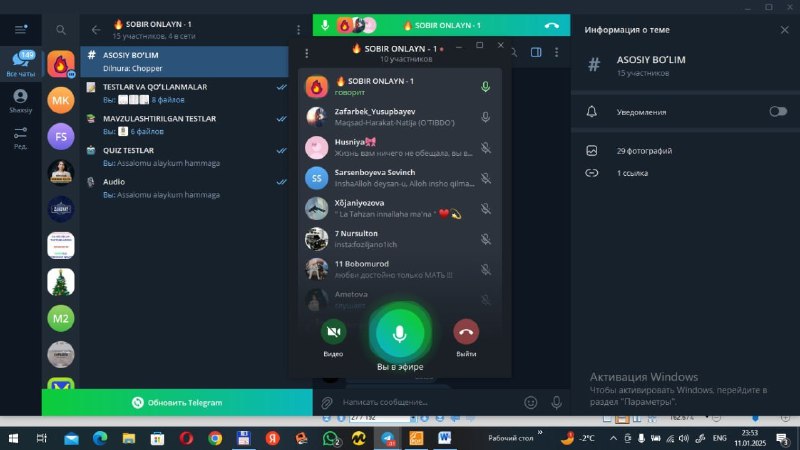
Task: Leave the voice chat with 'Выйти' button
Action: pos(466,332)
